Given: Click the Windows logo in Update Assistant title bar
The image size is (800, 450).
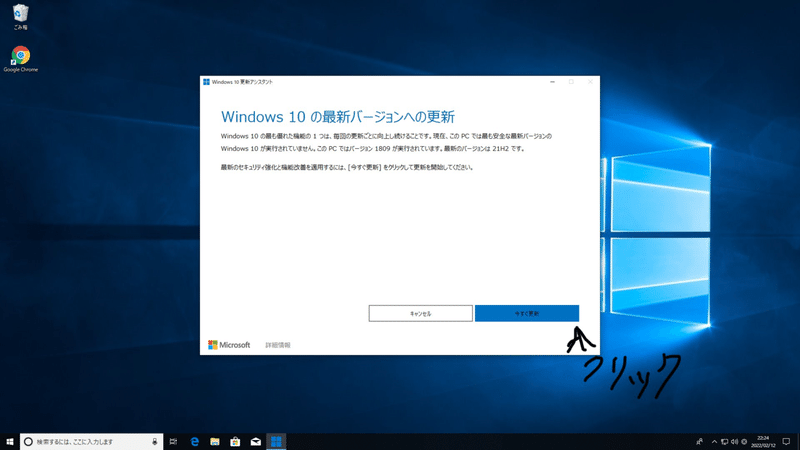Looking at the screenshot, I should (206, 82).
